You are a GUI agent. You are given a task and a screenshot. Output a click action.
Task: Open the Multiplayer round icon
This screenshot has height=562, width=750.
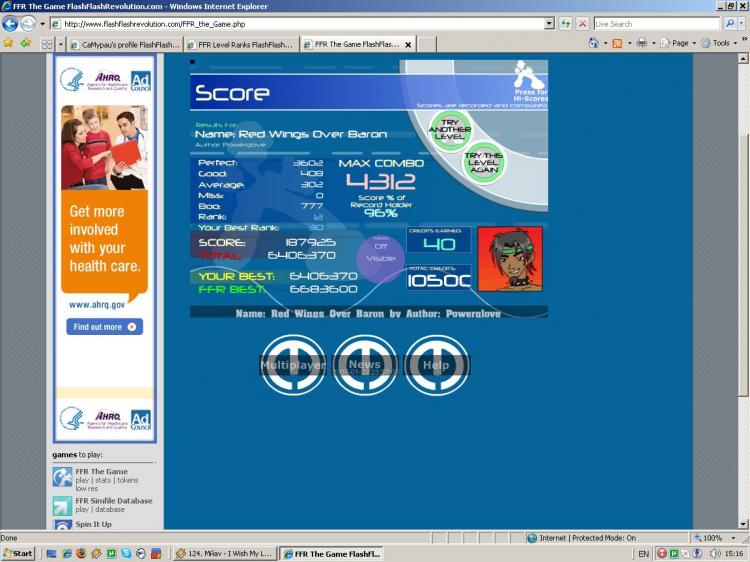coord(293,365)
